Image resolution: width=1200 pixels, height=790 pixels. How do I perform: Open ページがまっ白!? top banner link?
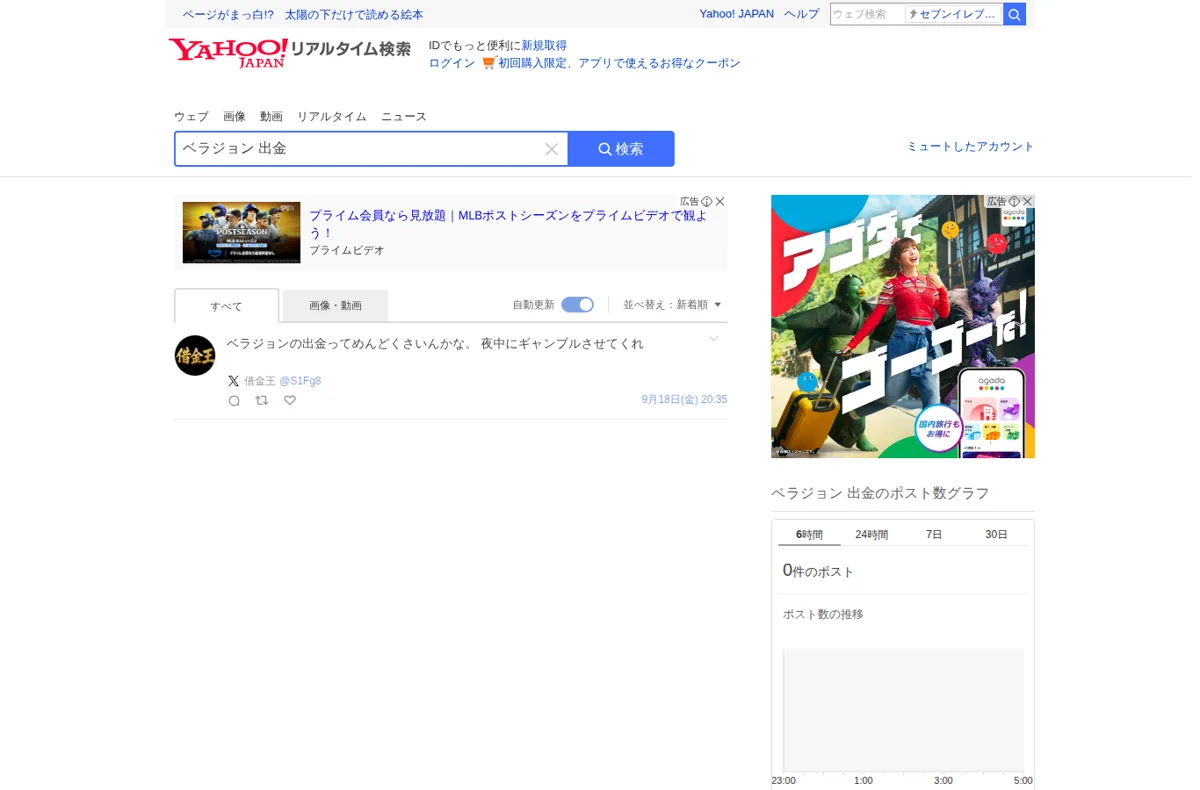click(303, 15)
